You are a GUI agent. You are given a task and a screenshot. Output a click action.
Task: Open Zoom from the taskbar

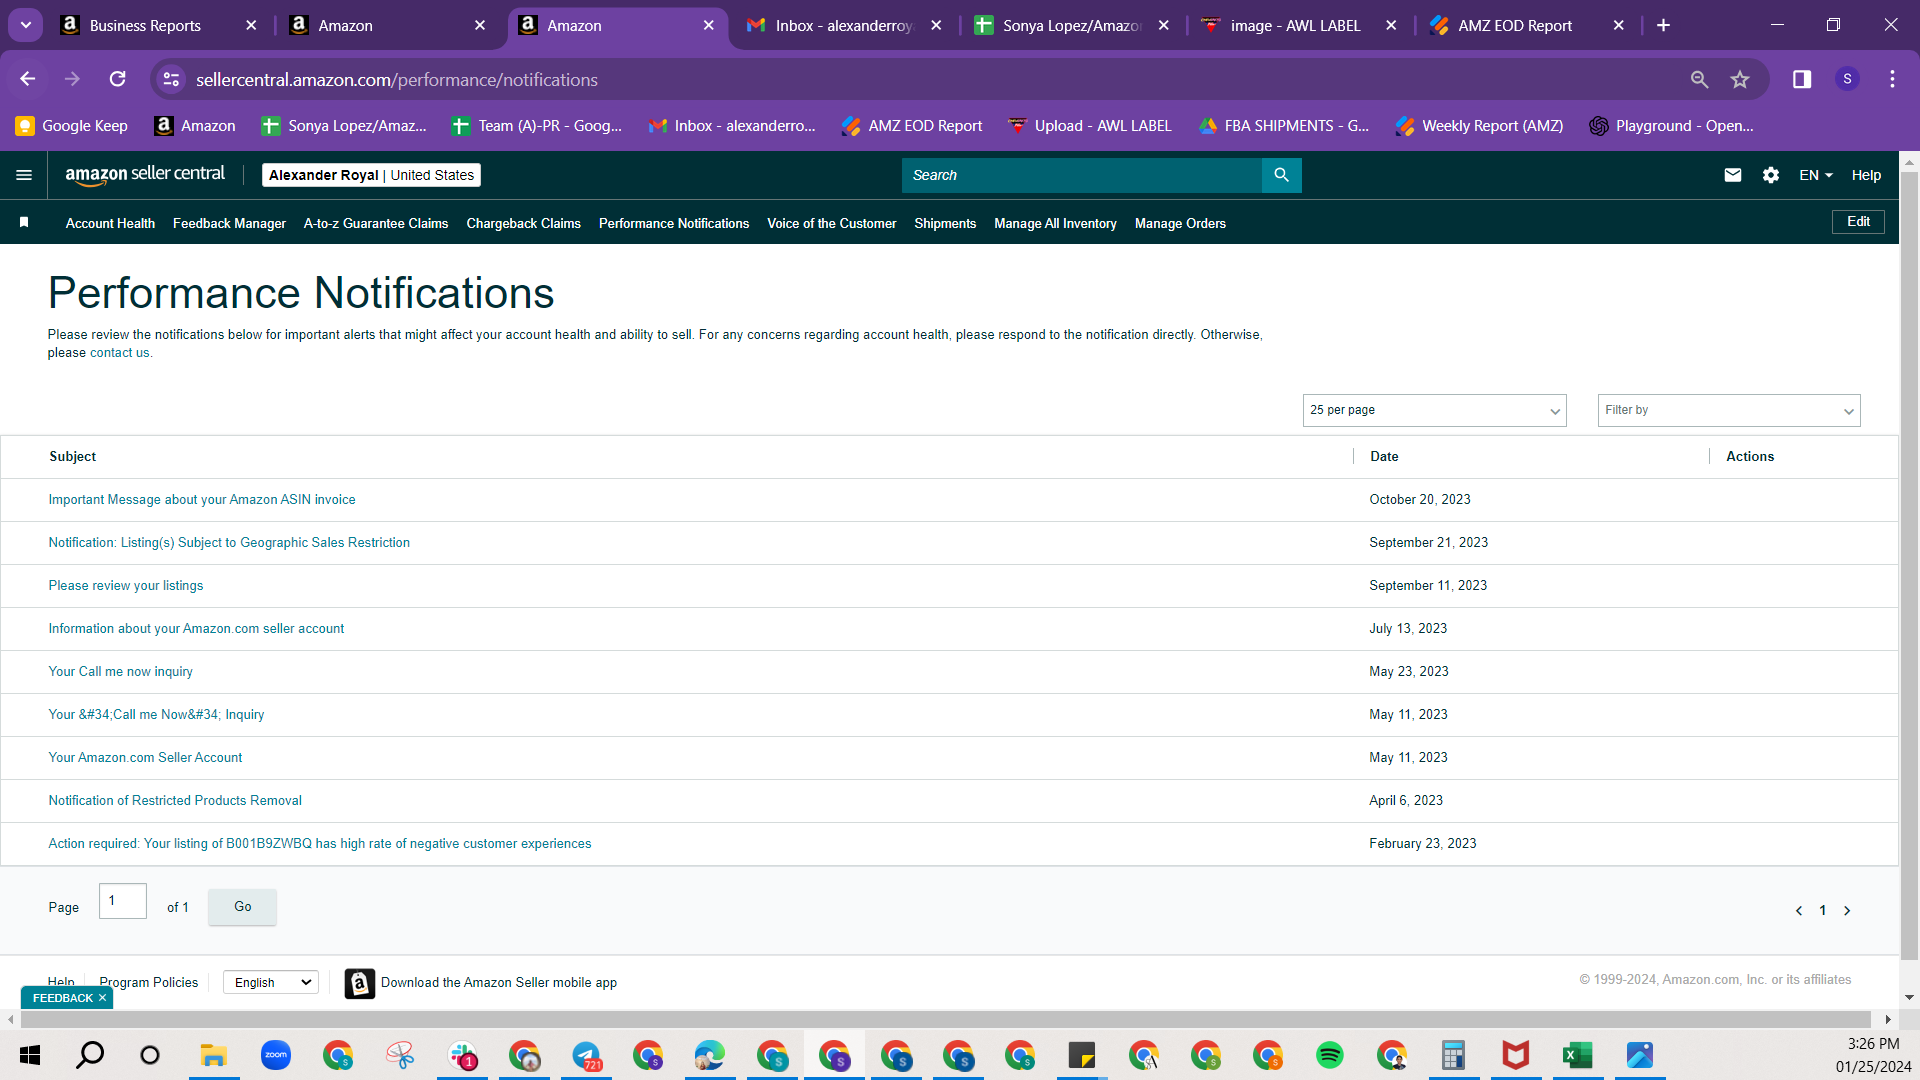coord(275,1055)
